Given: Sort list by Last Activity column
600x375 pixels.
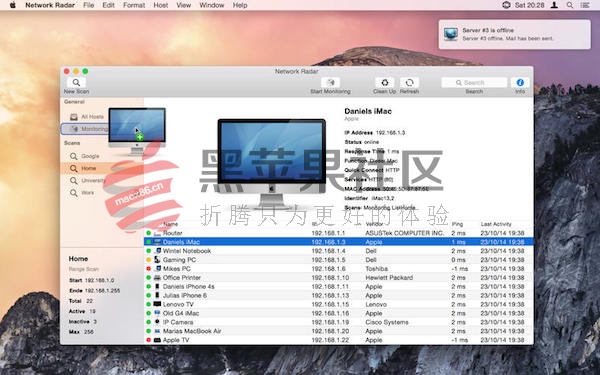Looking at the screenshot, I should point(496,224).
